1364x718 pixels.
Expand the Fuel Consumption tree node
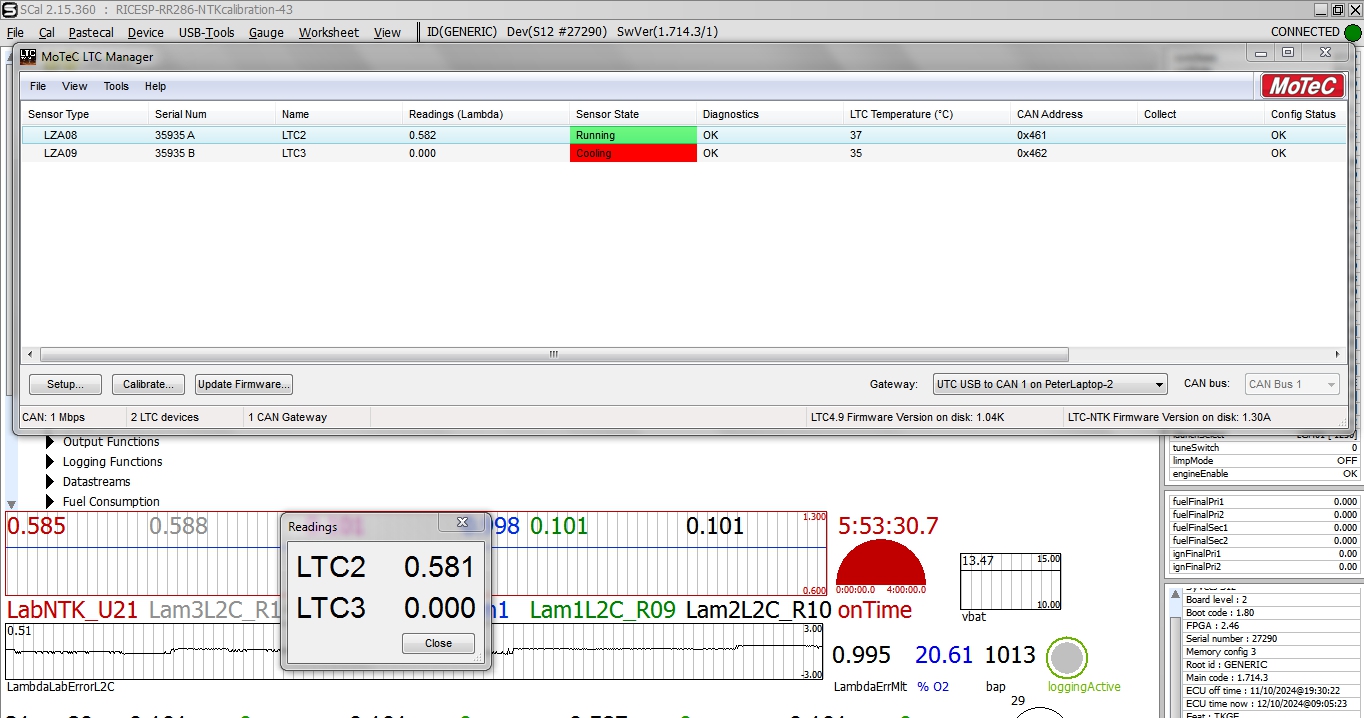pos(50,502)
